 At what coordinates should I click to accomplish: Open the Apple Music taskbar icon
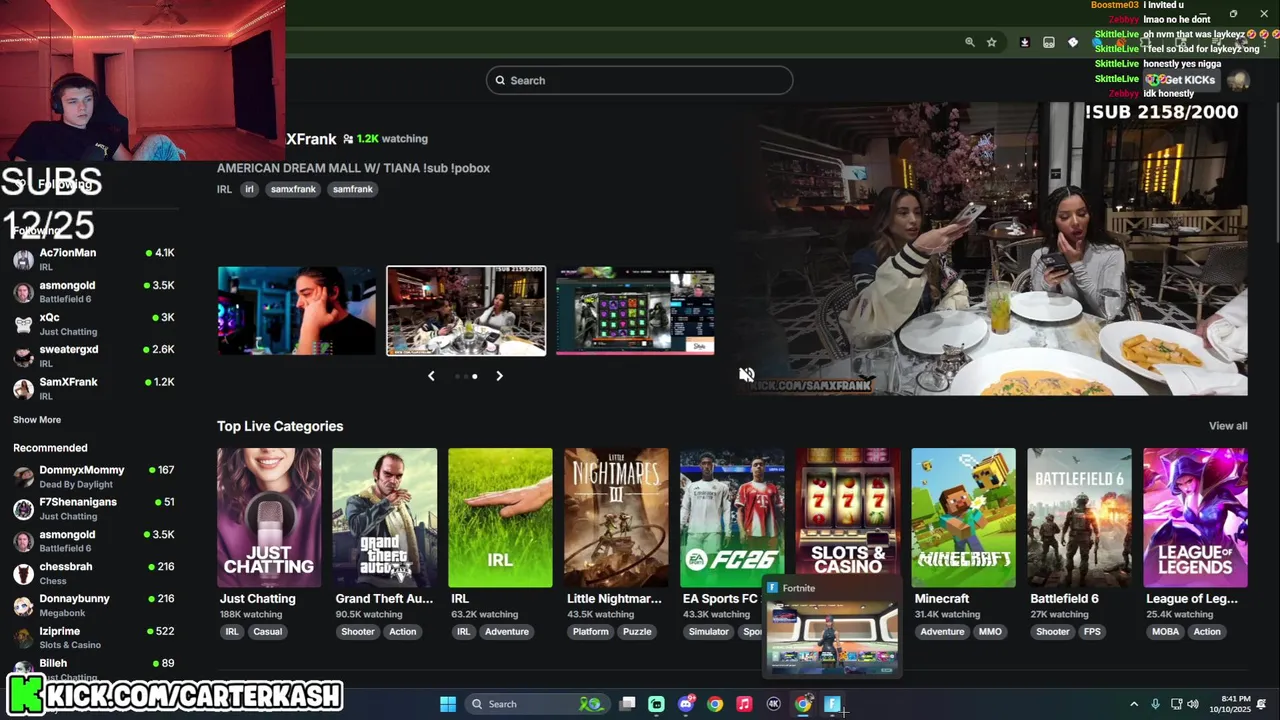pyautogui.click(x=744, y=704)
